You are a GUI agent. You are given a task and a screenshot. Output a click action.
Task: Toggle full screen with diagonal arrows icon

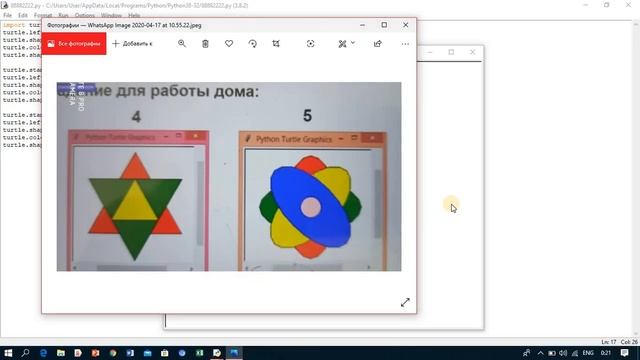pos(405,302)
